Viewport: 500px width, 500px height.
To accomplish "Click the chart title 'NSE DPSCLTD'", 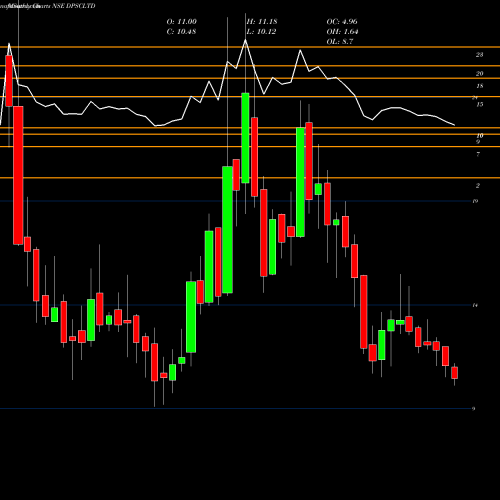I will (x=74, y=6).
